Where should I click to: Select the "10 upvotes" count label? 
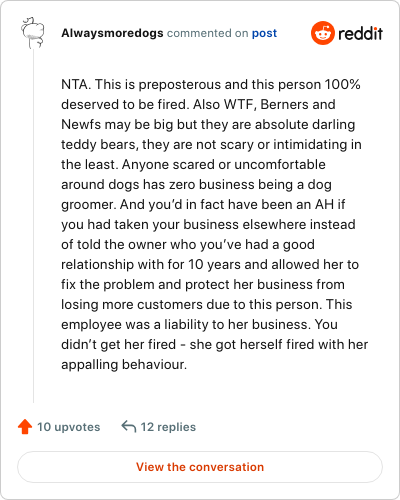69,427
